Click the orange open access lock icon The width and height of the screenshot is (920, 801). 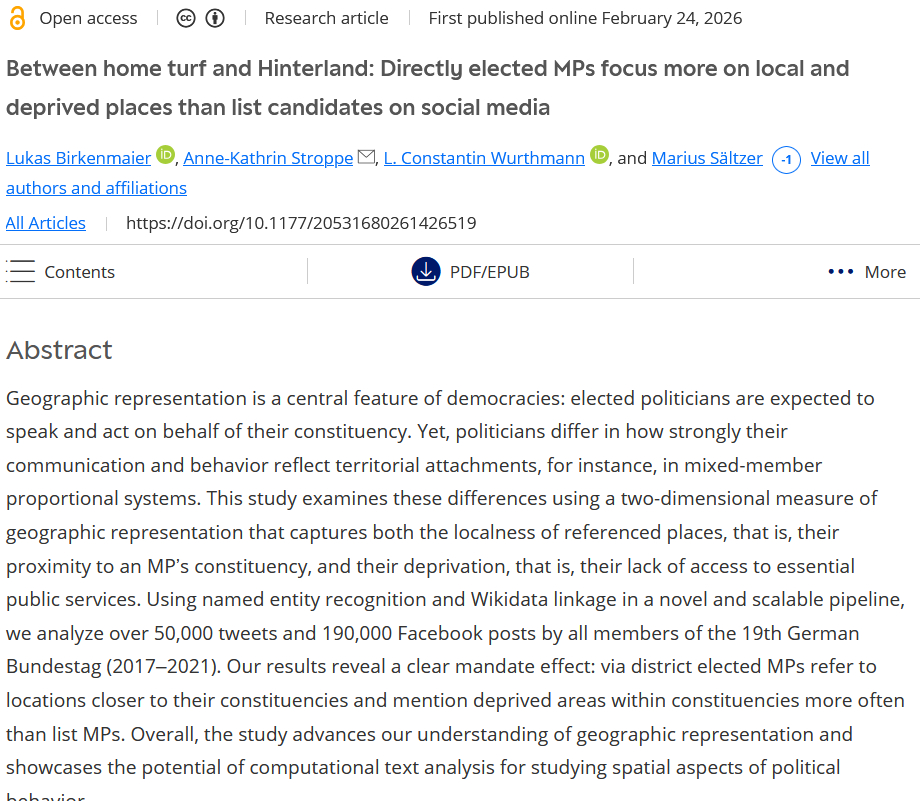(x=16, y=18)
